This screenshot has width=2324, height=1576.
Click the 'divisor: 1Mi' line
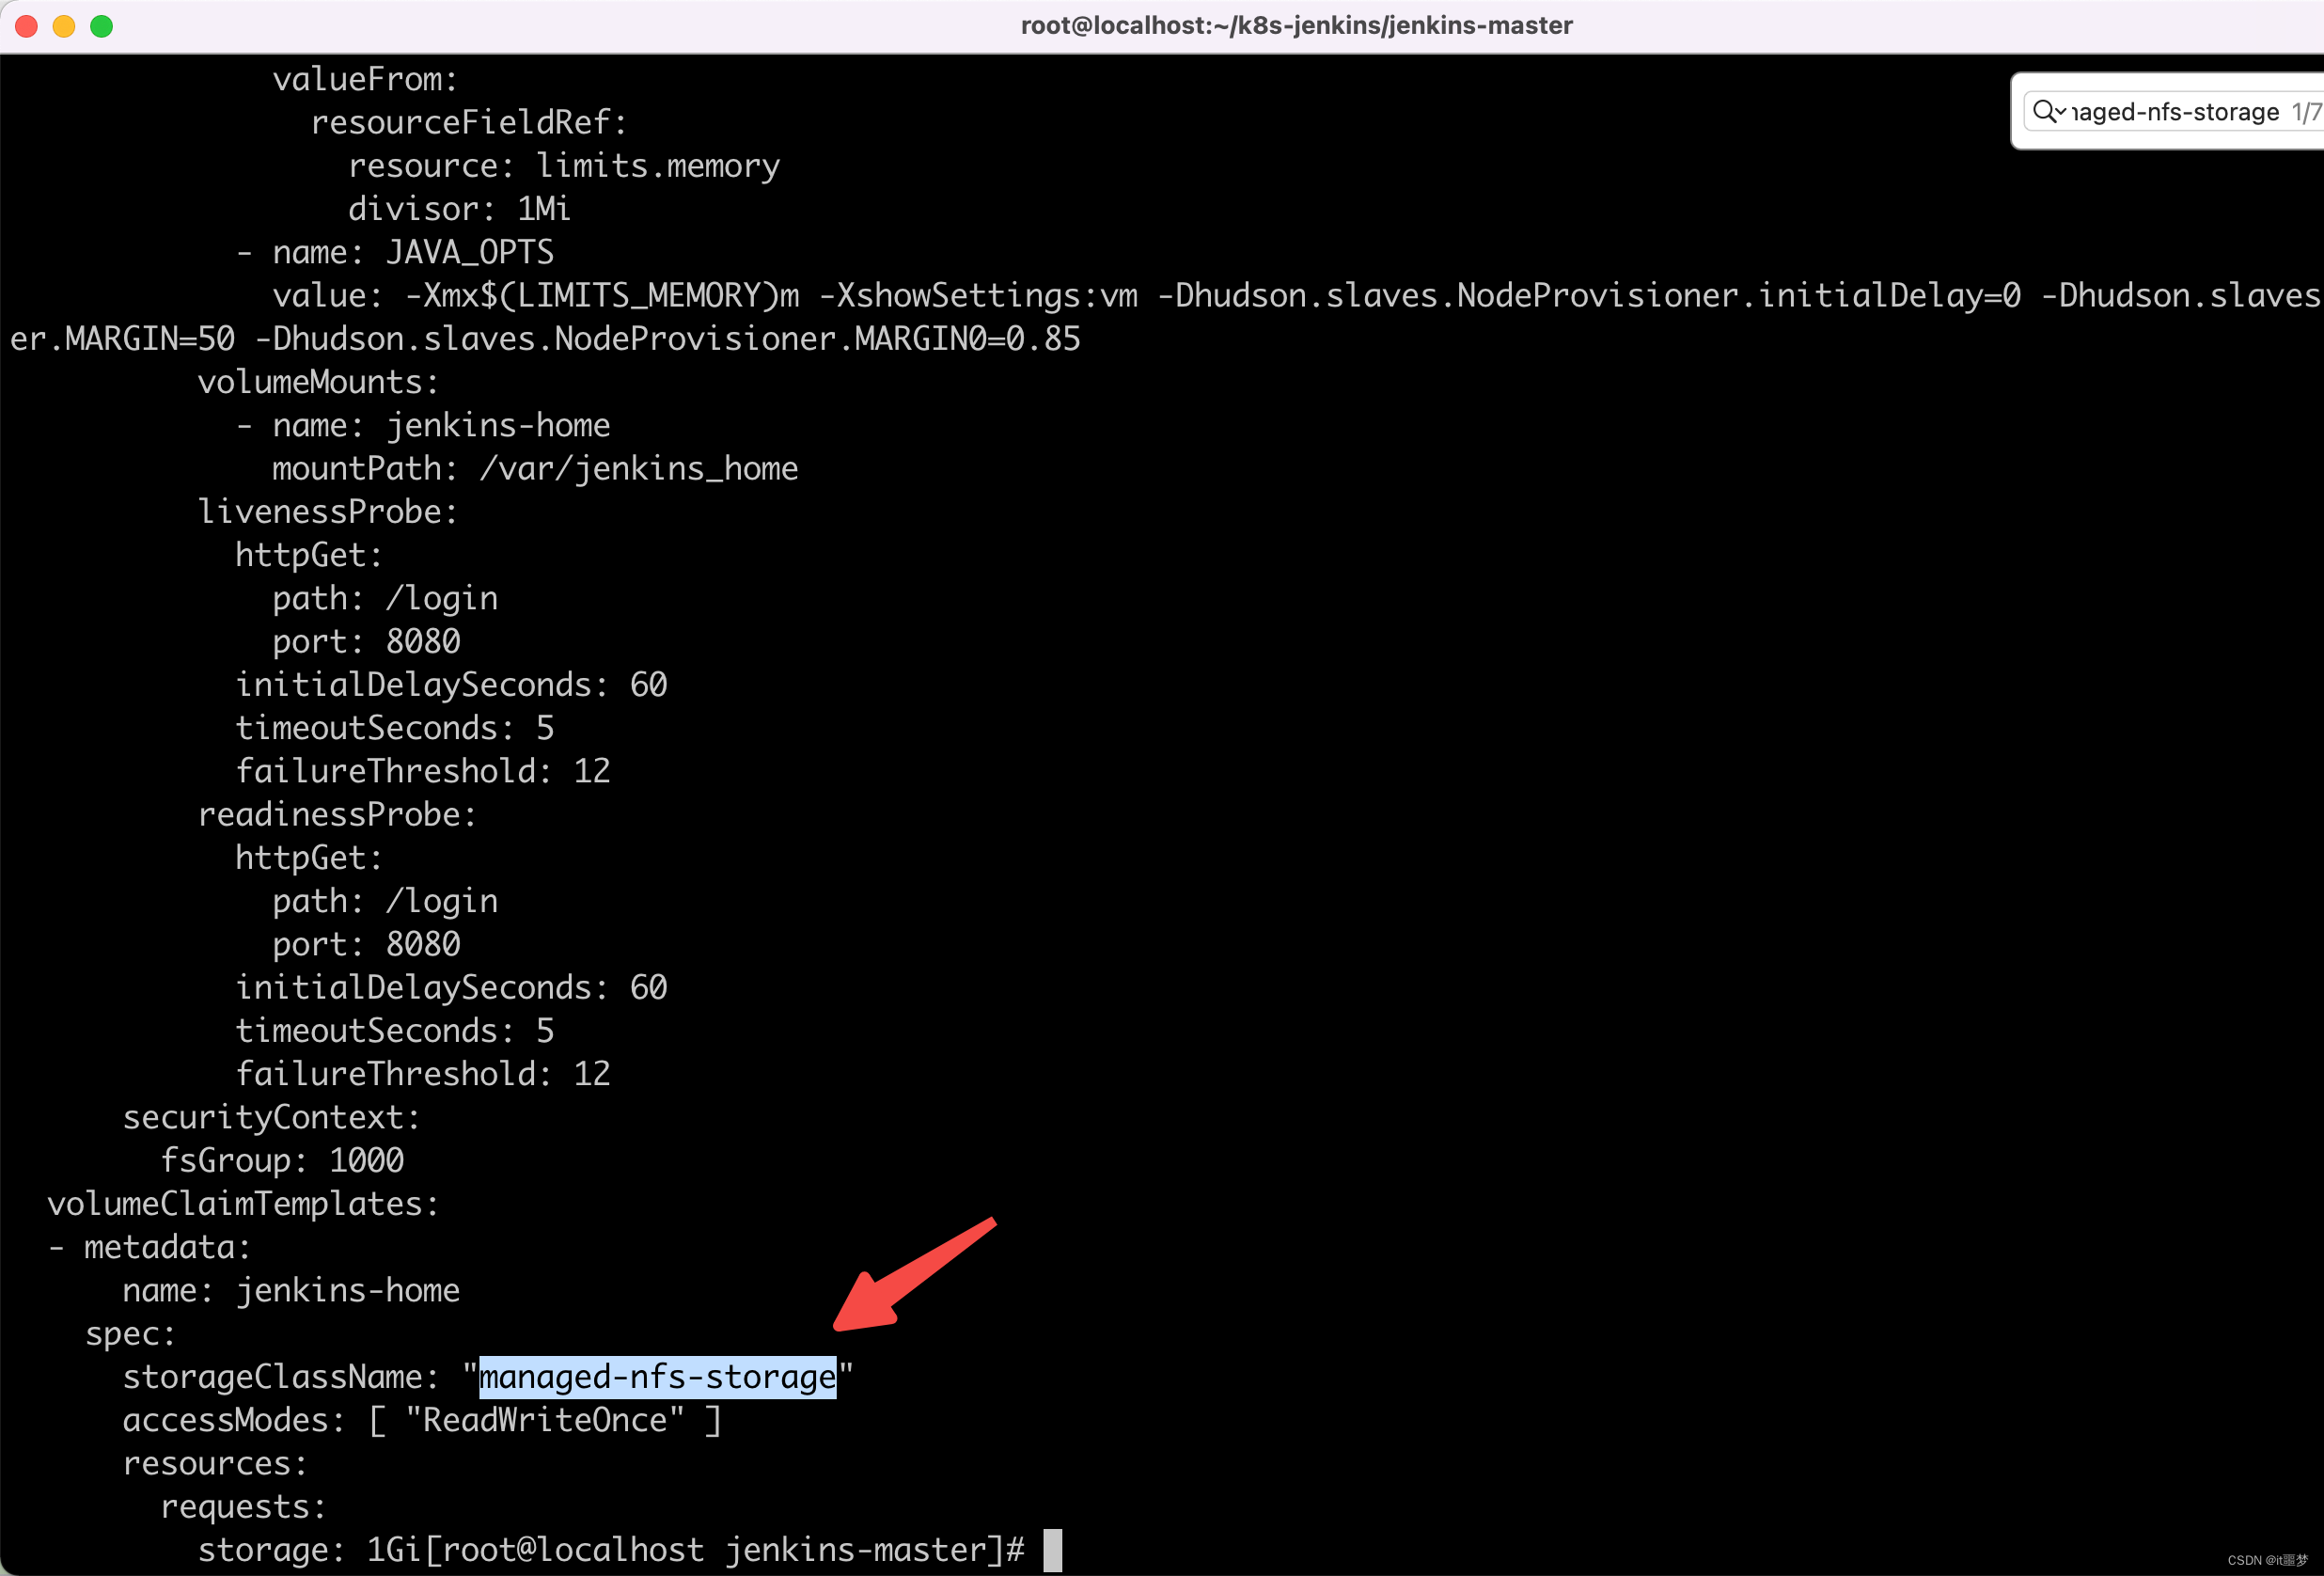click(459, 209)
